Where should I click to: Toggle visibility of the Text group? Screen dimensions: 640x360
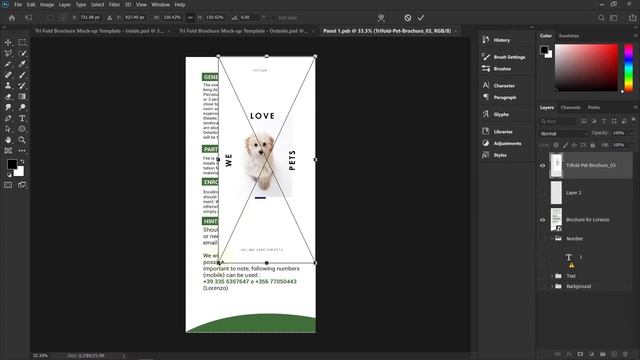click(542, 276)
